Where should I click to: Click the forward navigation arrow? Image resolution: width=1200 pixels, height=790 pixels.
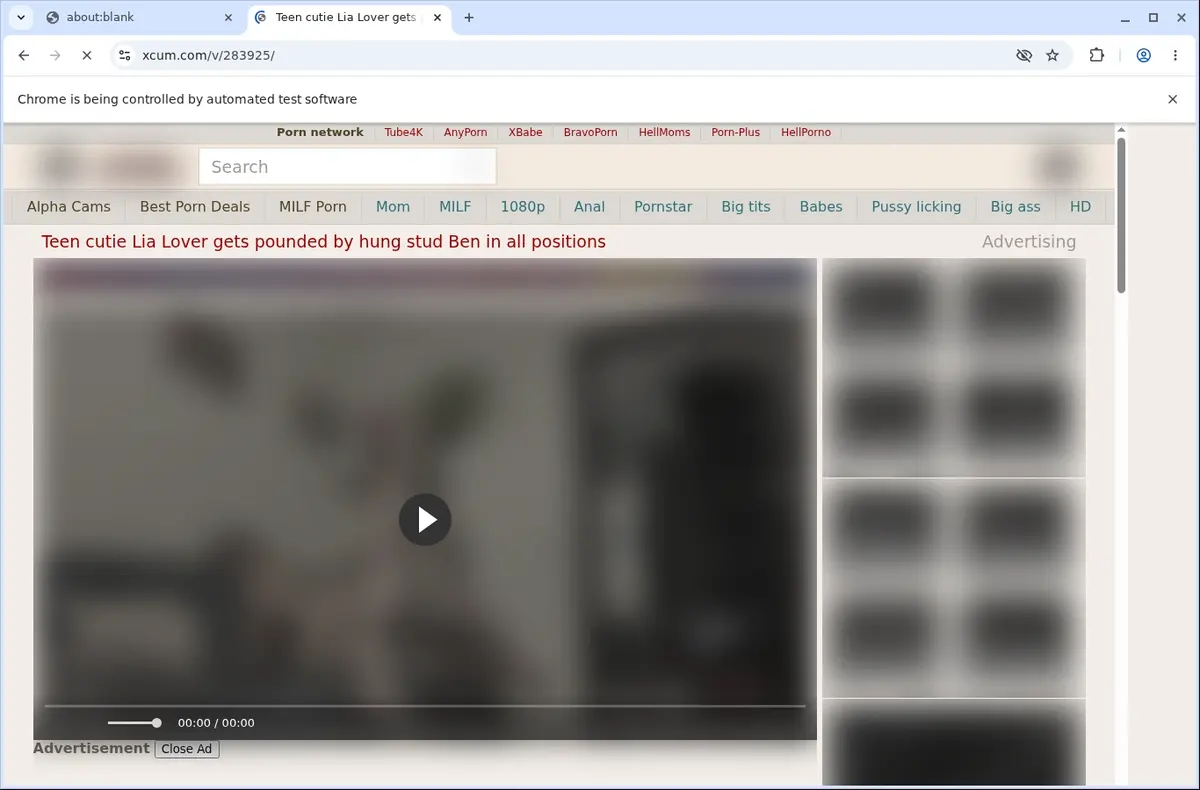pyautogui.click(x=55, y=55)
